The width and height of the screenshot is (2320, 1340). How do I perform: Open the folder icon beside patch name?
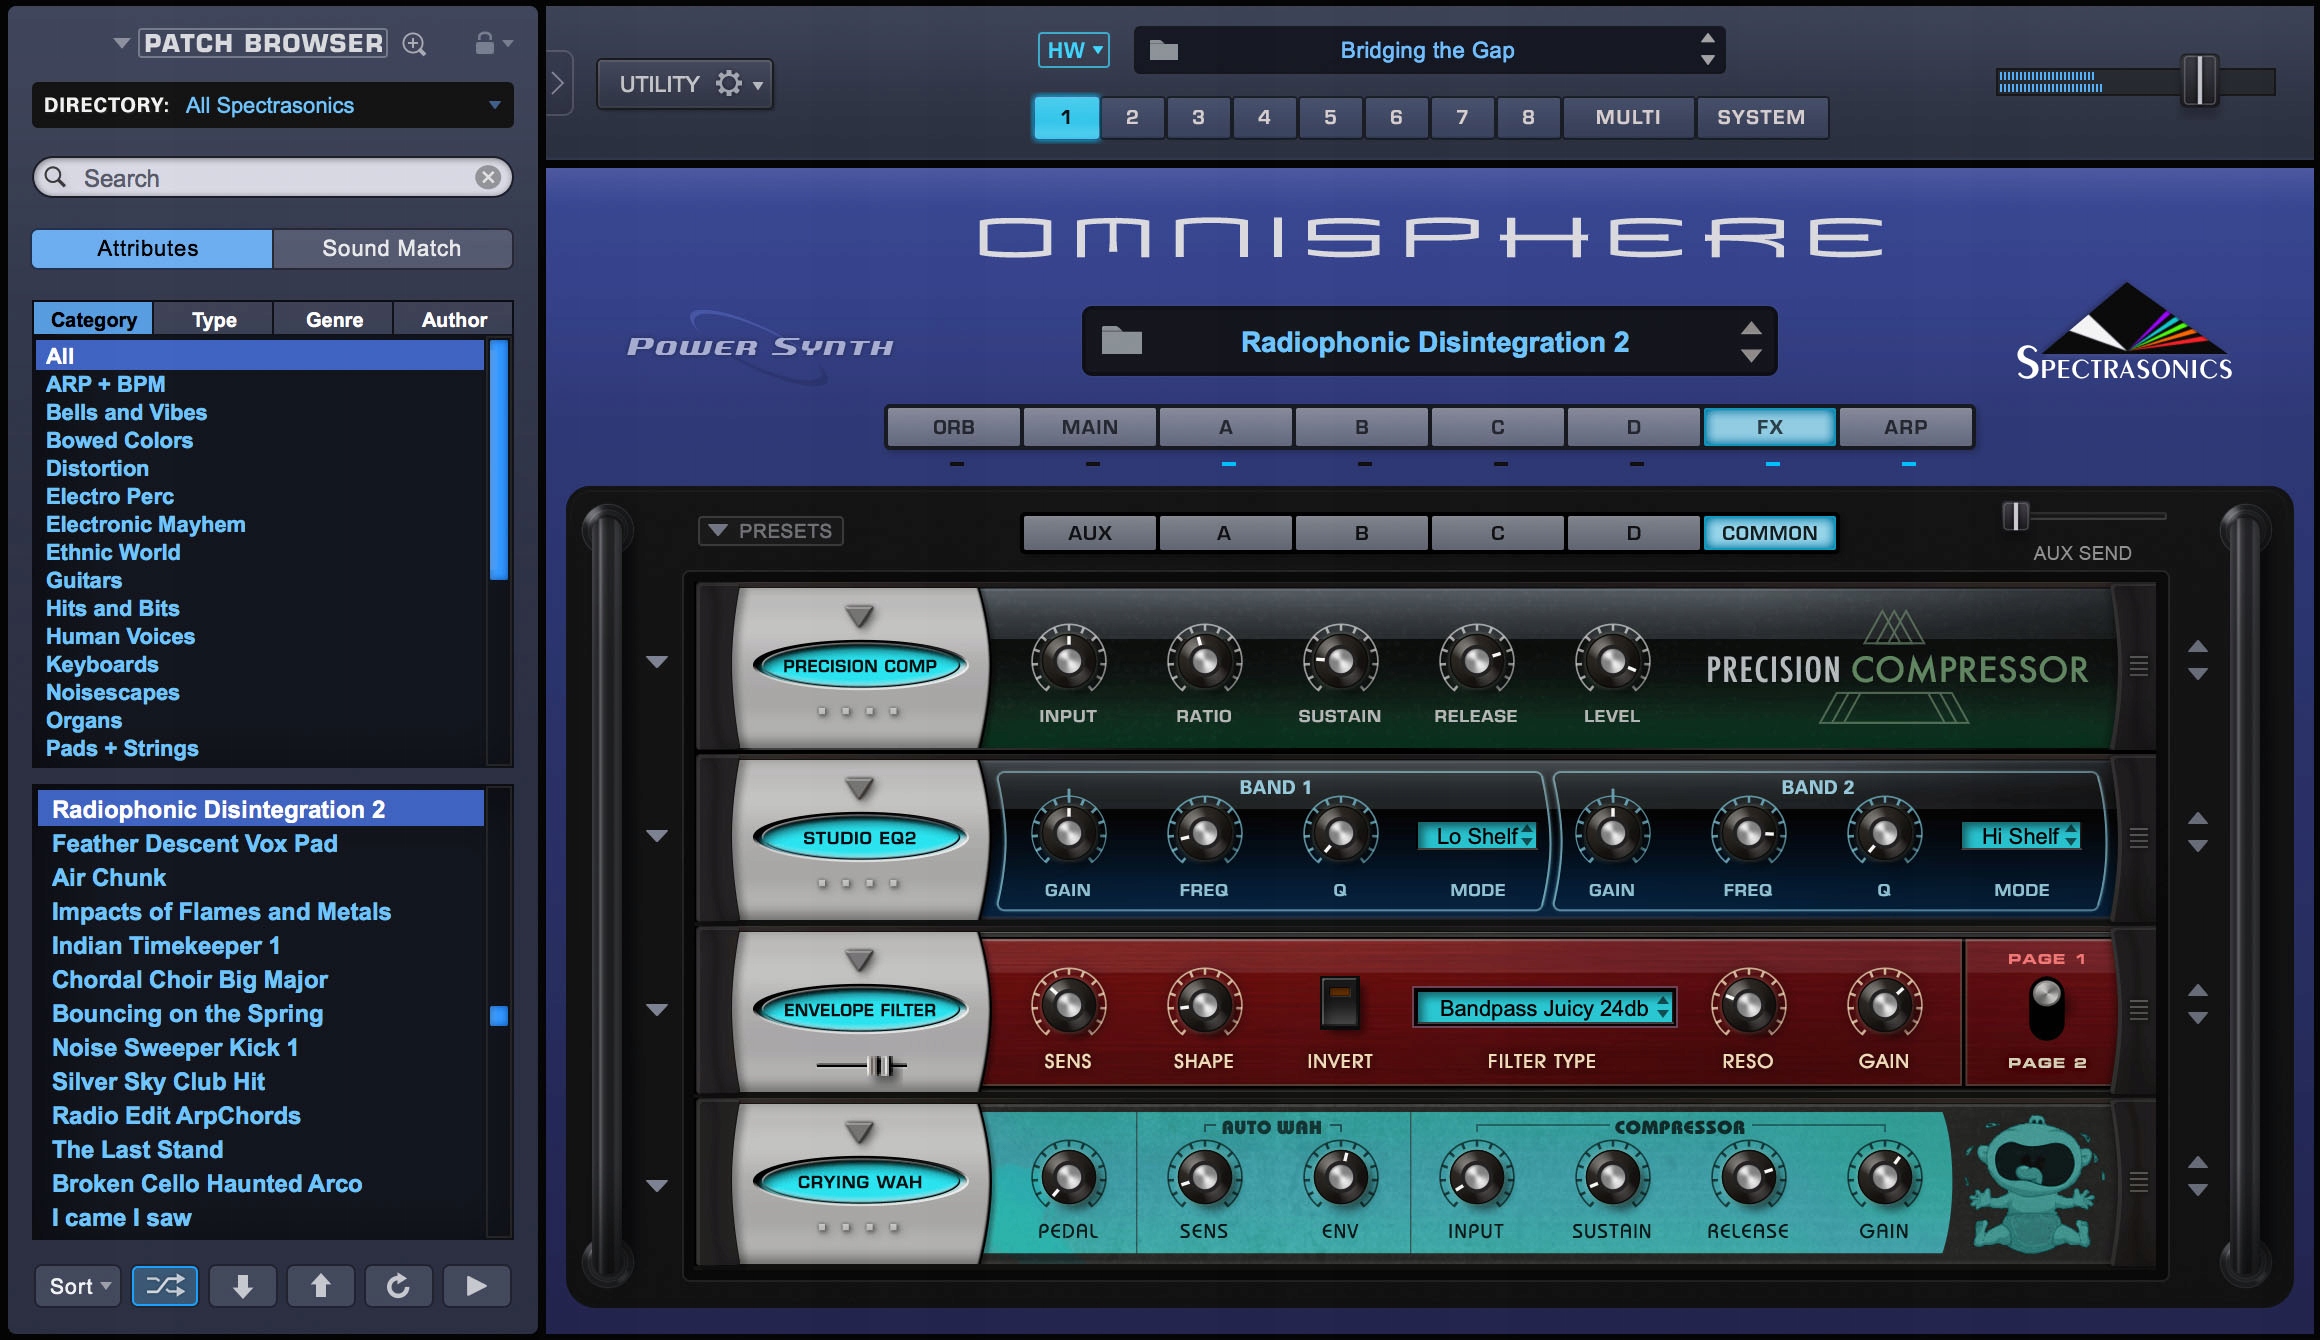coord(1121,342)
